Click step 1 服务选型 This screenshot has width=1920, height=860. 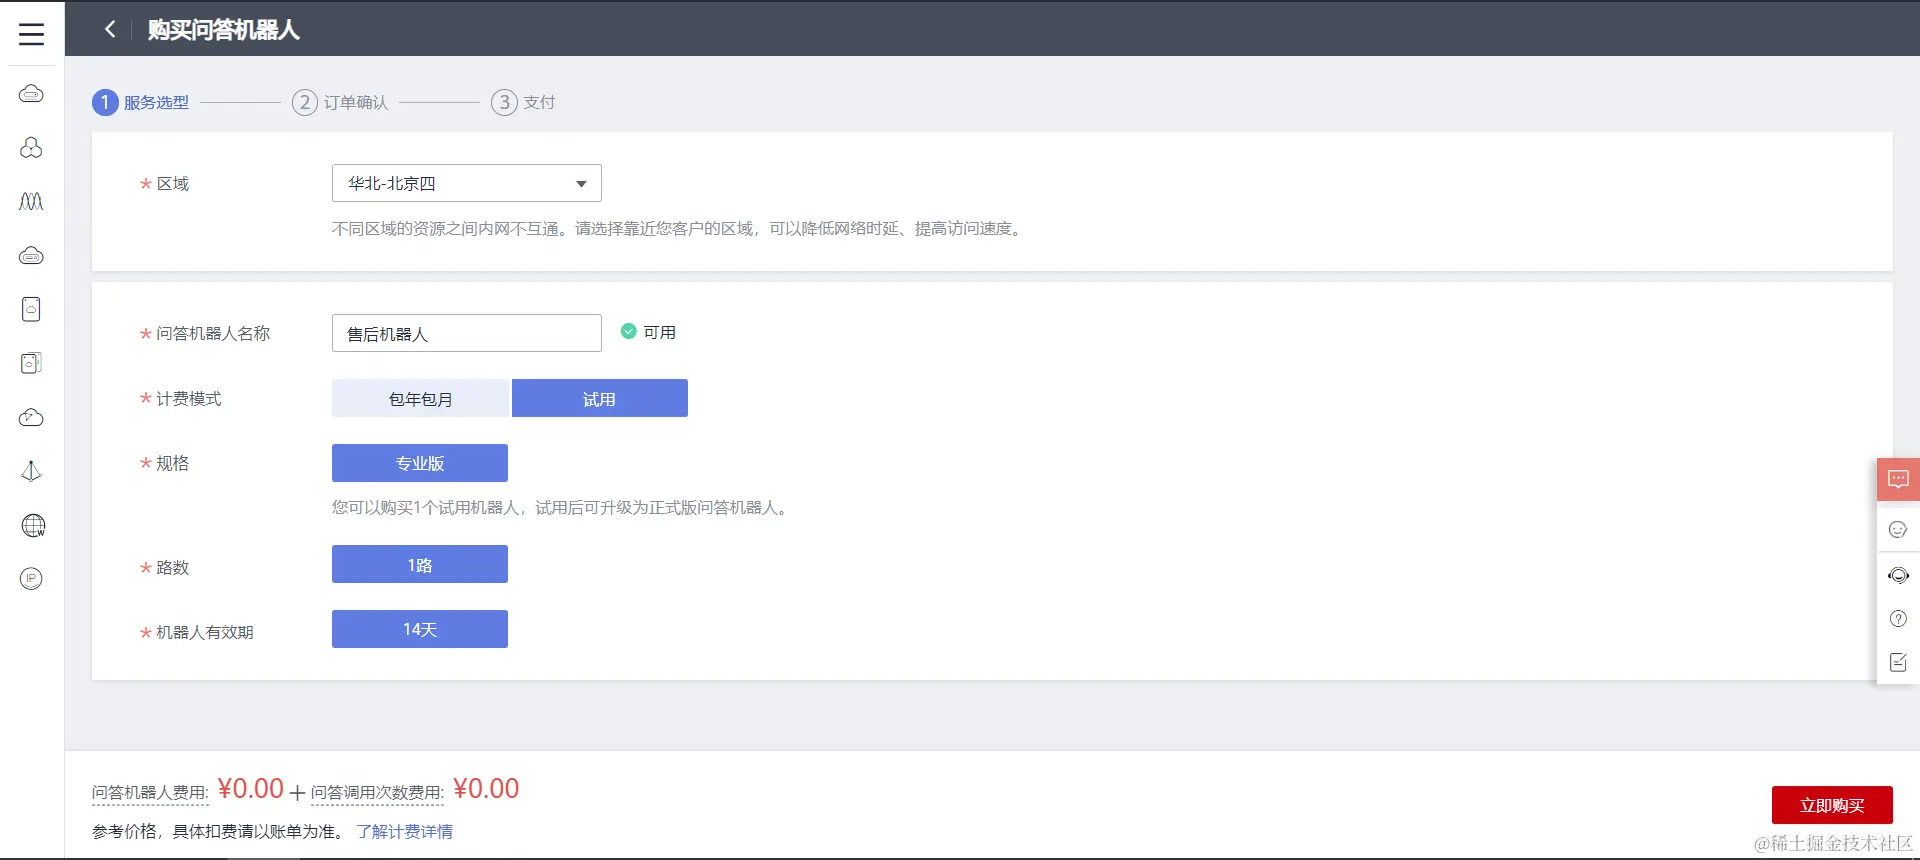coord(140,102)
